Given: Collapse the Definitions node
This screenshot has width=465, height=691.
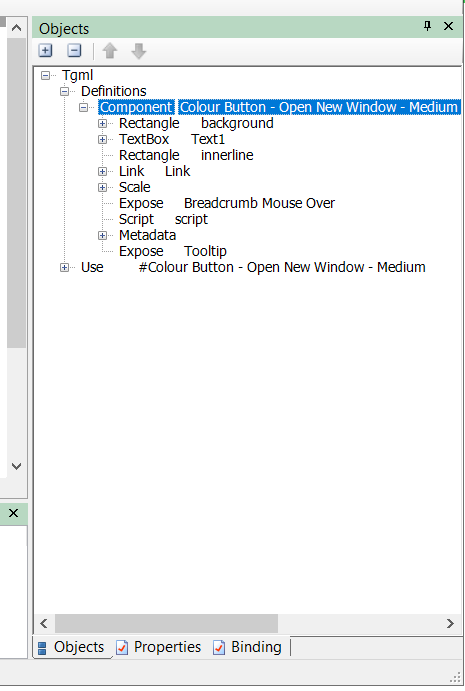Looking at the screenshot, I should 64,91.
